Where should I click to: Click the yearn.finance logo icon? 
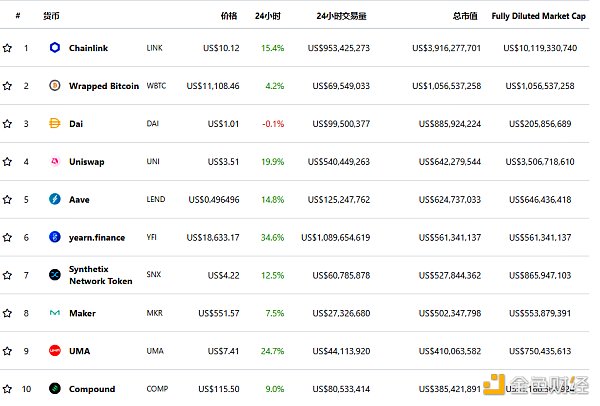pyautogui.click(x=55, y=237)
